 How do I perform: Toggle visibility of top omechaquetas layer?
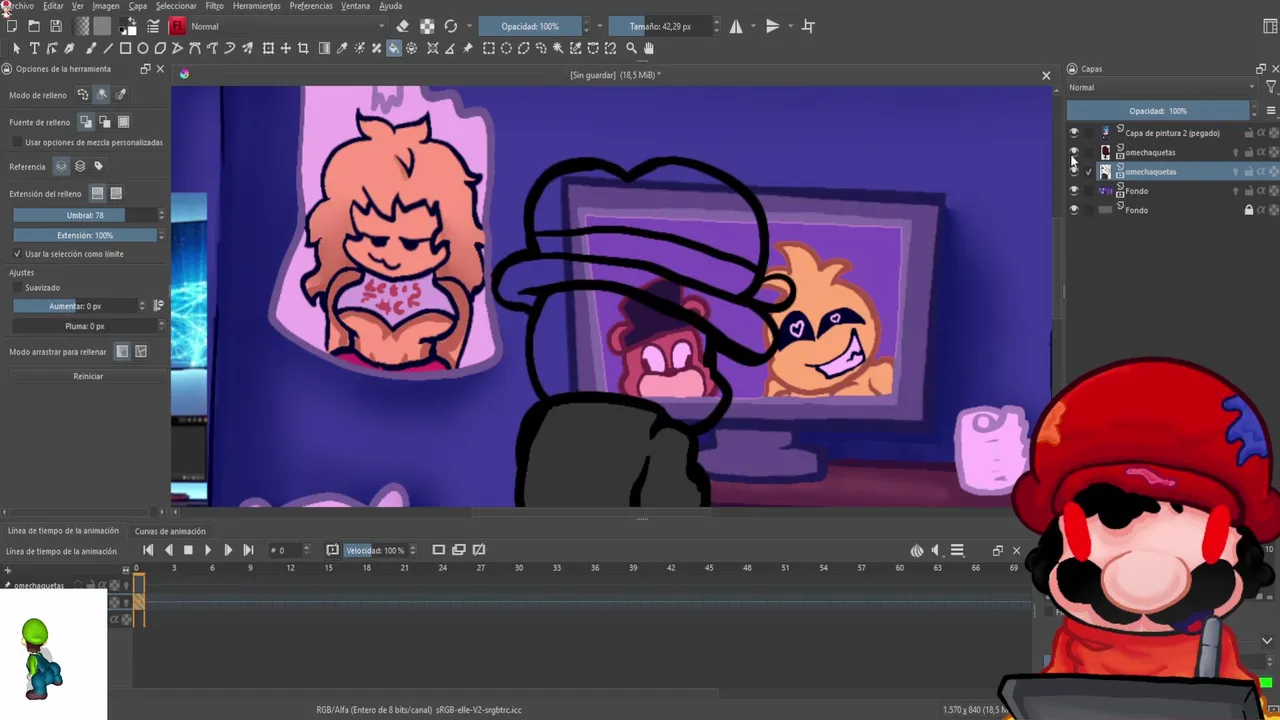pos(1074,152)
